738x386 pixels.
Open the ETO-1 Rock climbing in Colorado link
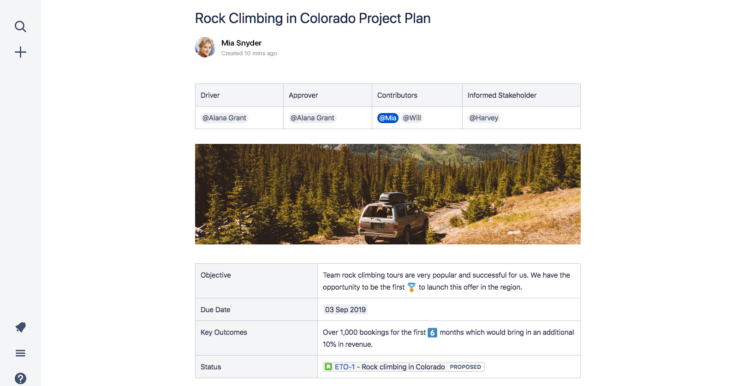point(390,367)
